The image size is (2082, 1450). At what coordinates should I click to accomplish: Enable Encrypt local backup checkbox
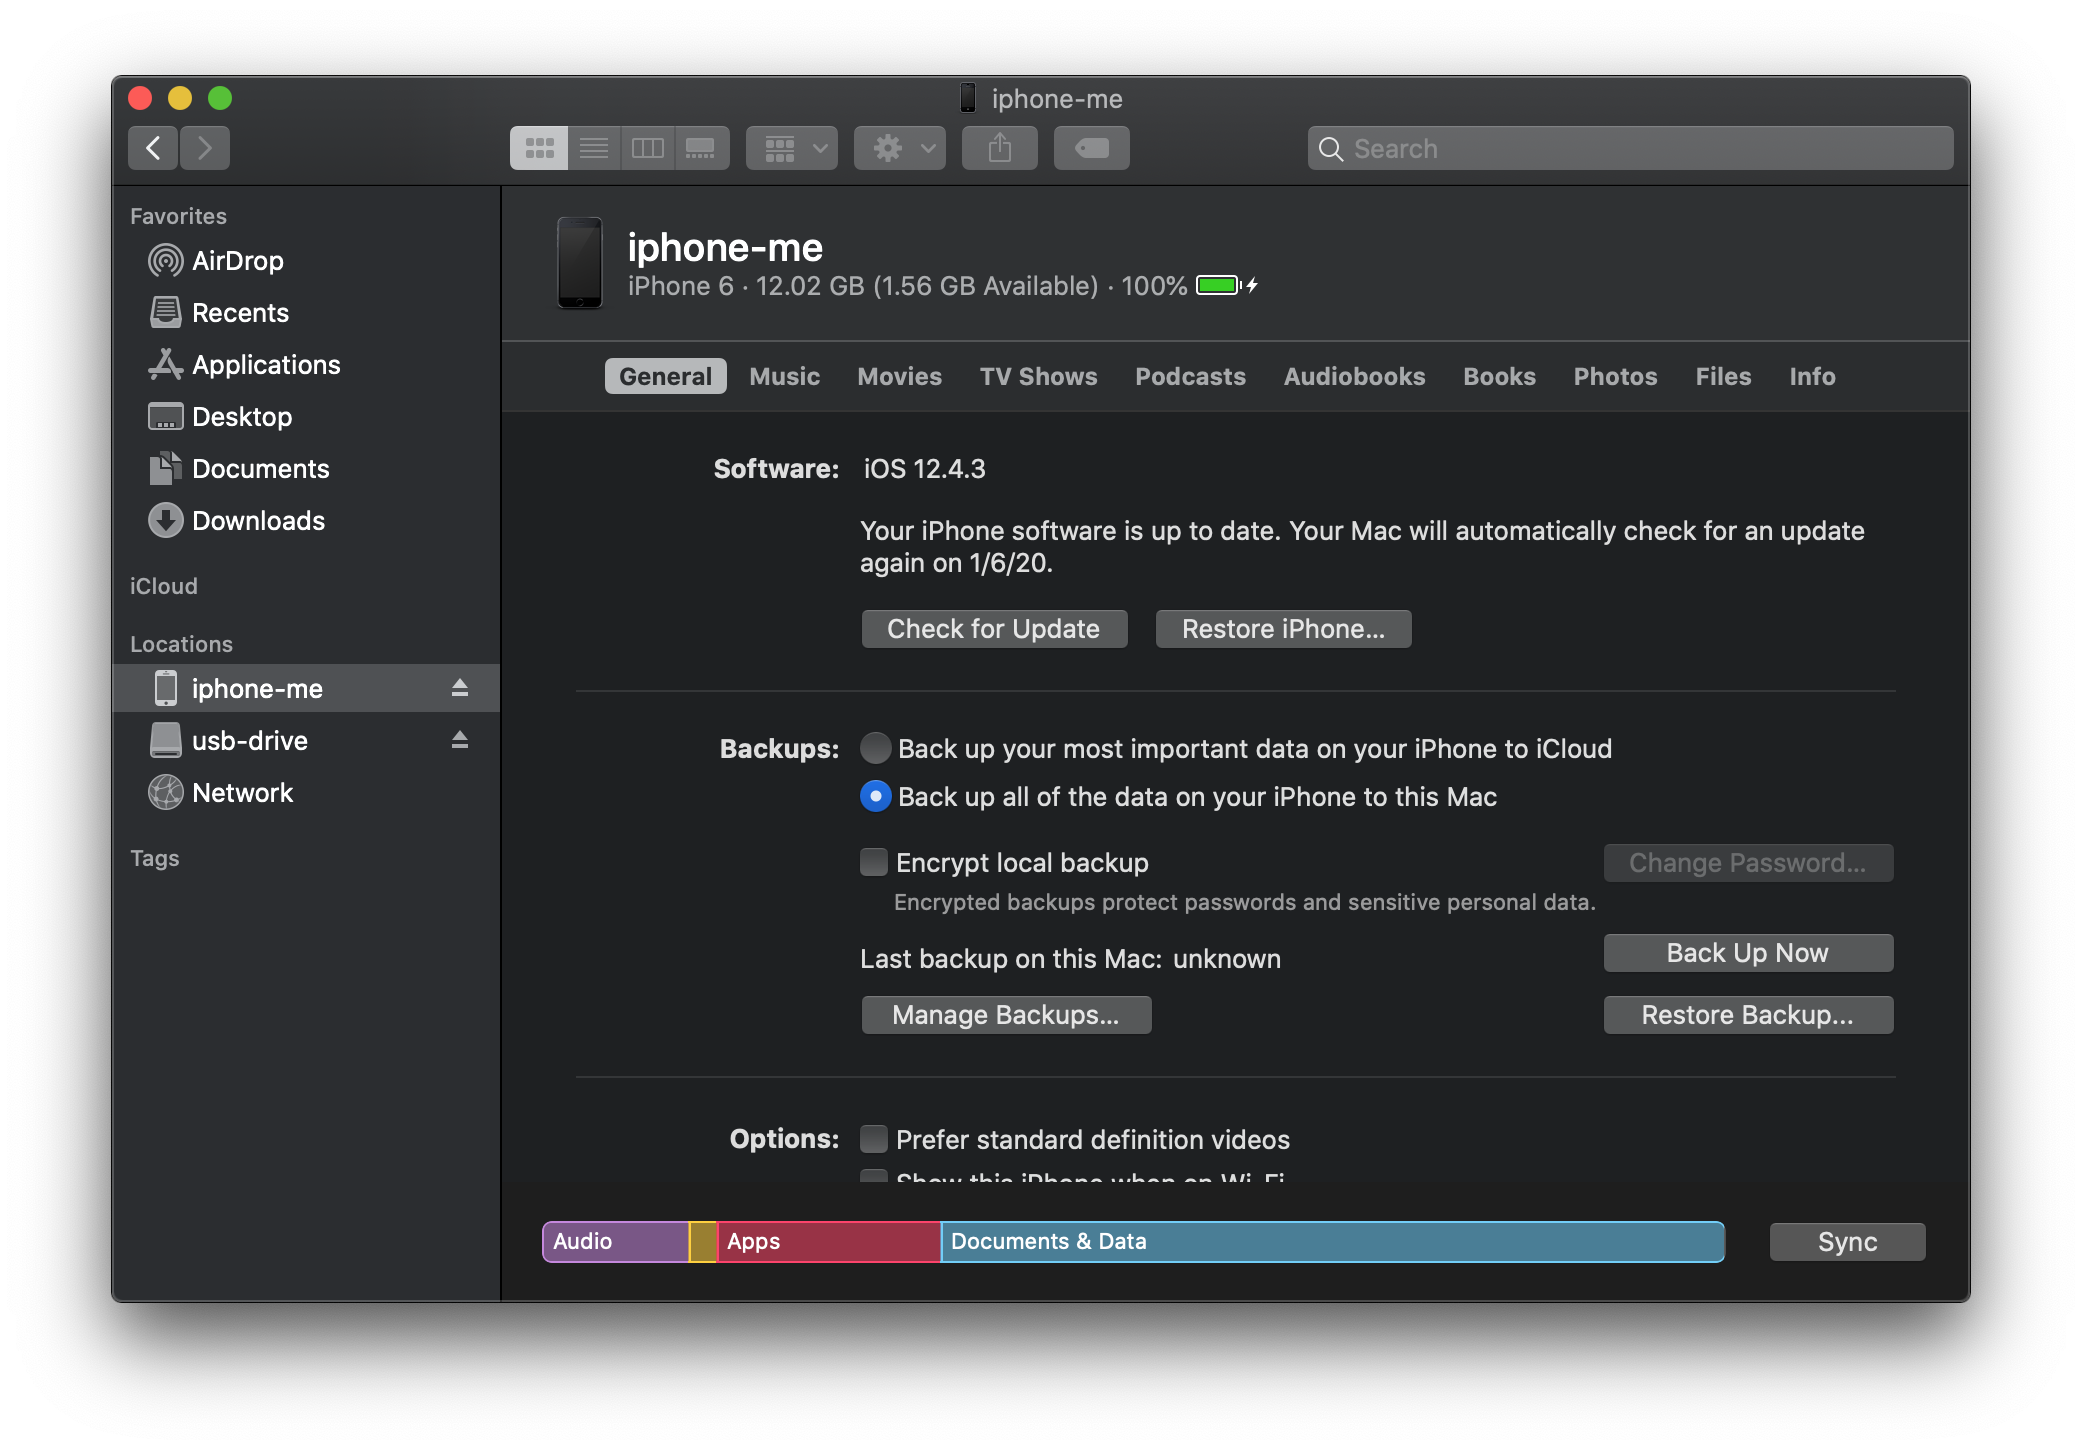[873, 862]
